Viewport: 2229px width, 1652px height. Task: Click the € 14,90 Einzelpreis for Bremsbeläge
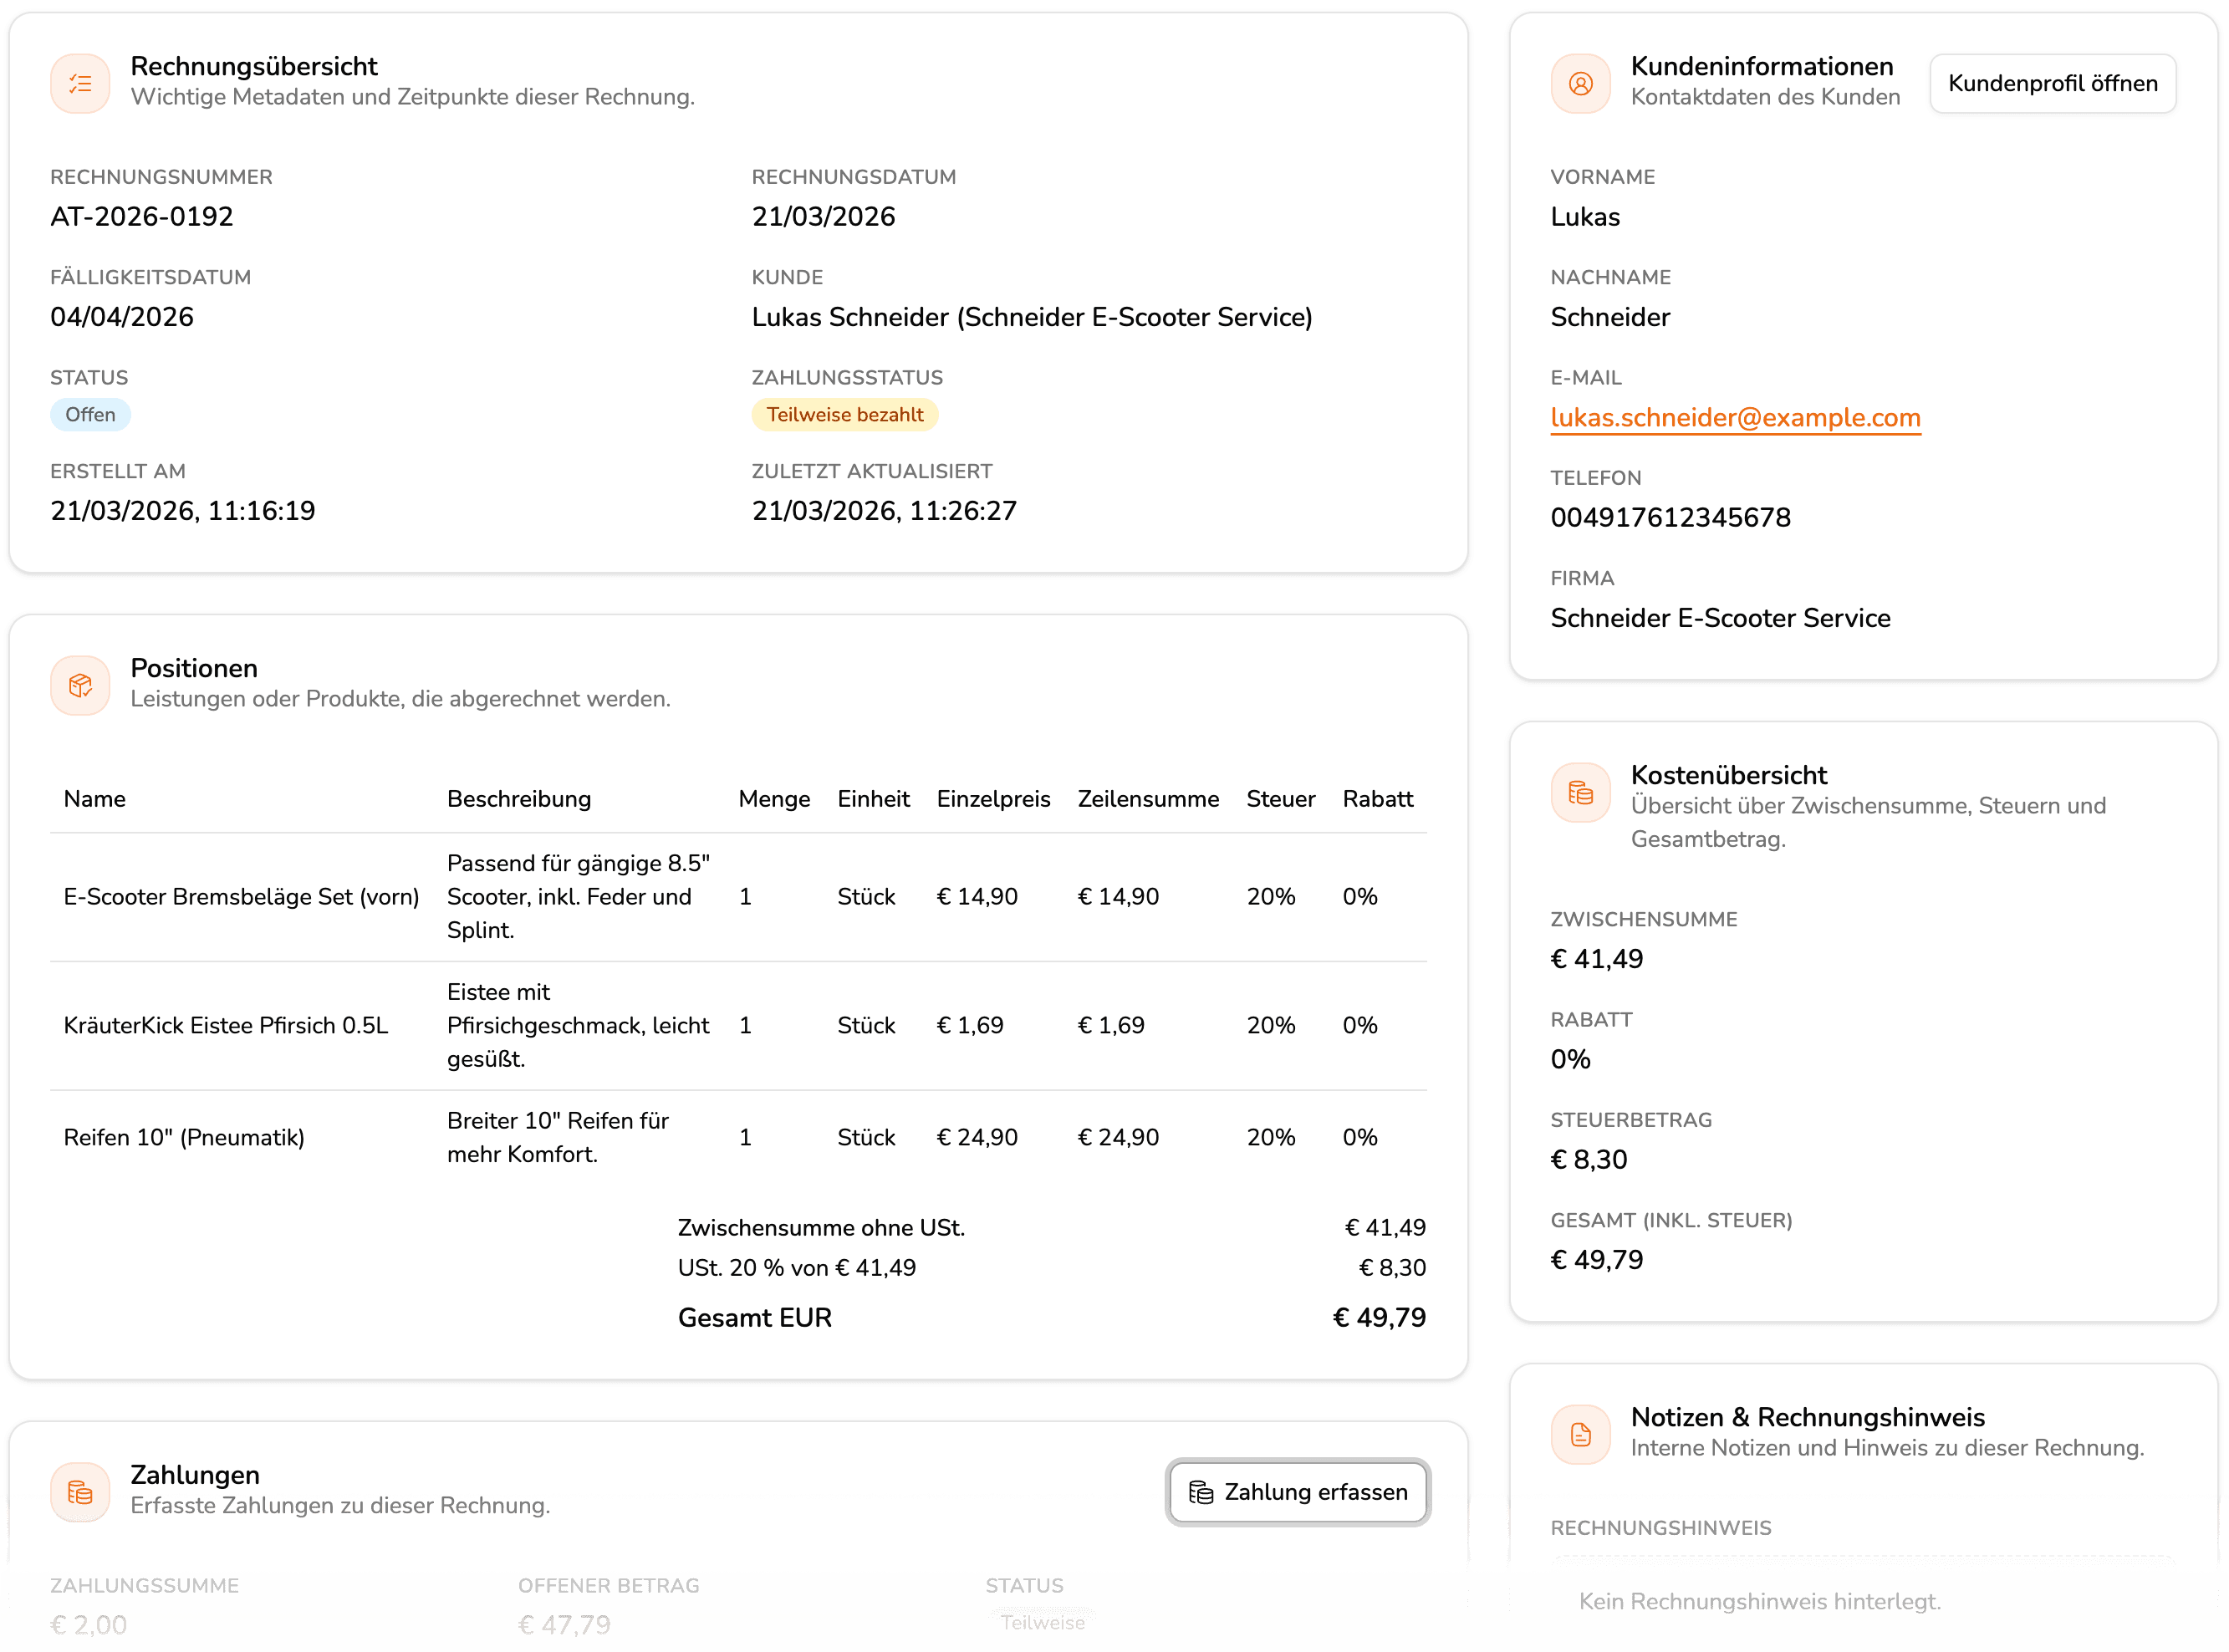pos(977,896)
